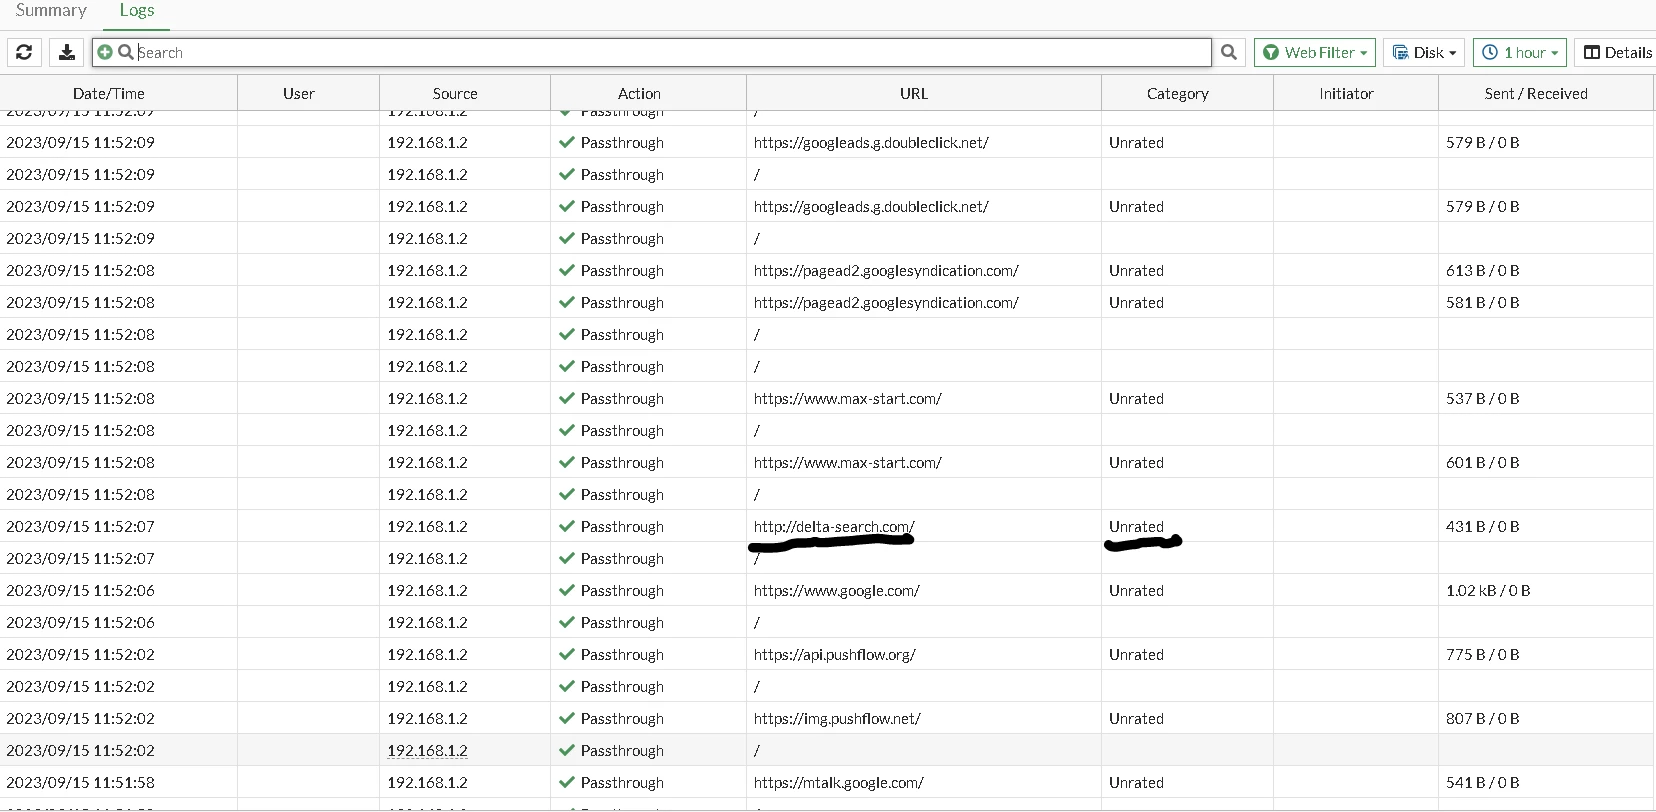Click the Category column header
1656x812 pixels.
(1178, 93)
